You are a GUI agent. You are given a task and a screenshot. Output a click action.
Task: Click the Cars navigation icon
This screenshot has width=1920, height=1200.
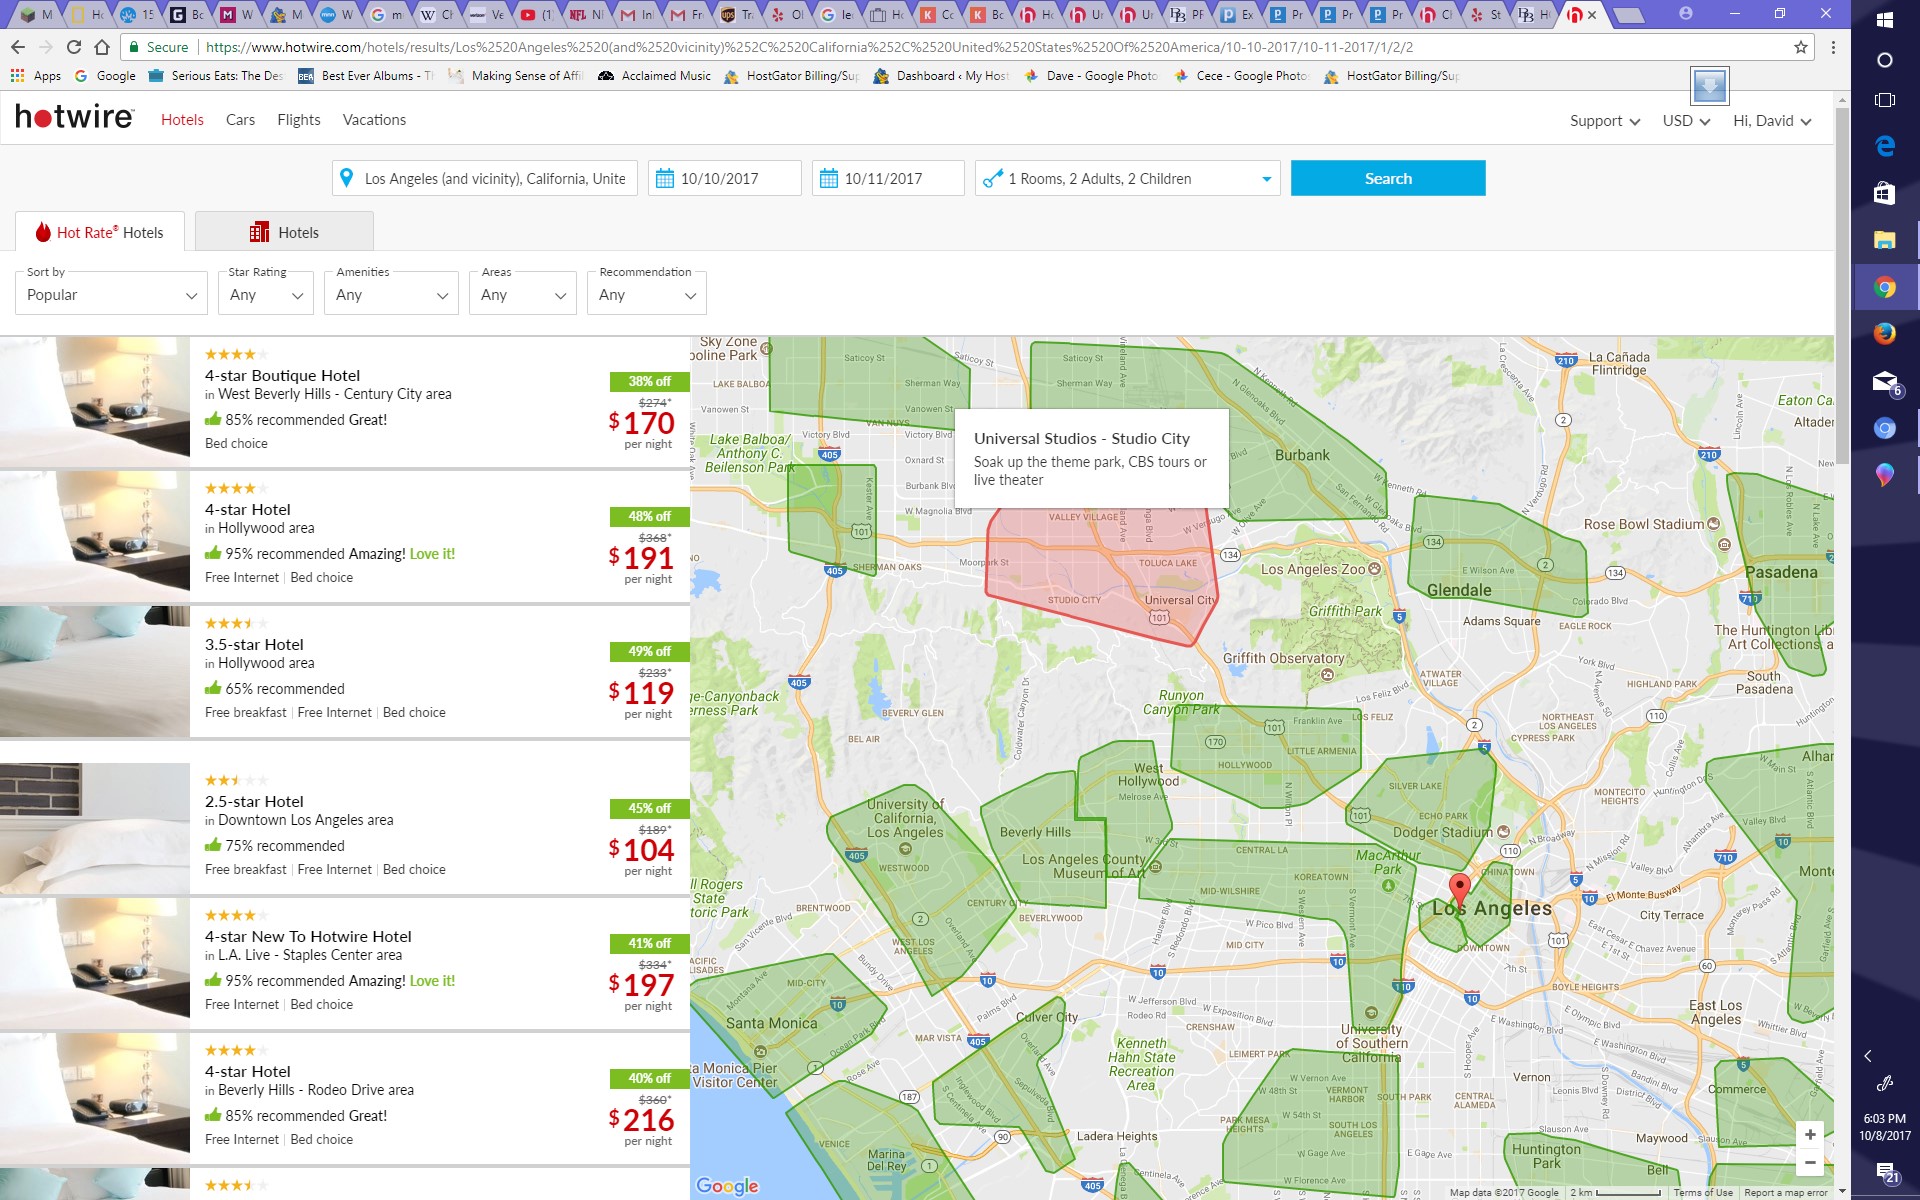(239, 119)
